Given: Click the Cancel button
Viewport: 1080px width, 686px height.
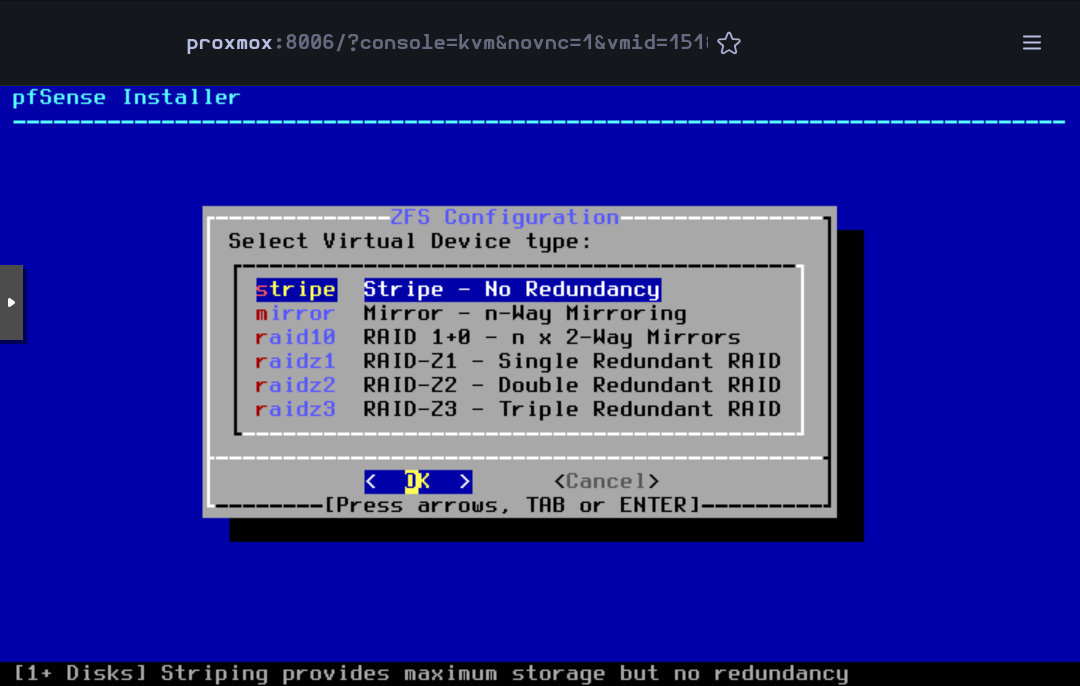Looking at the screenshot, I should click(x=606, y=481).
